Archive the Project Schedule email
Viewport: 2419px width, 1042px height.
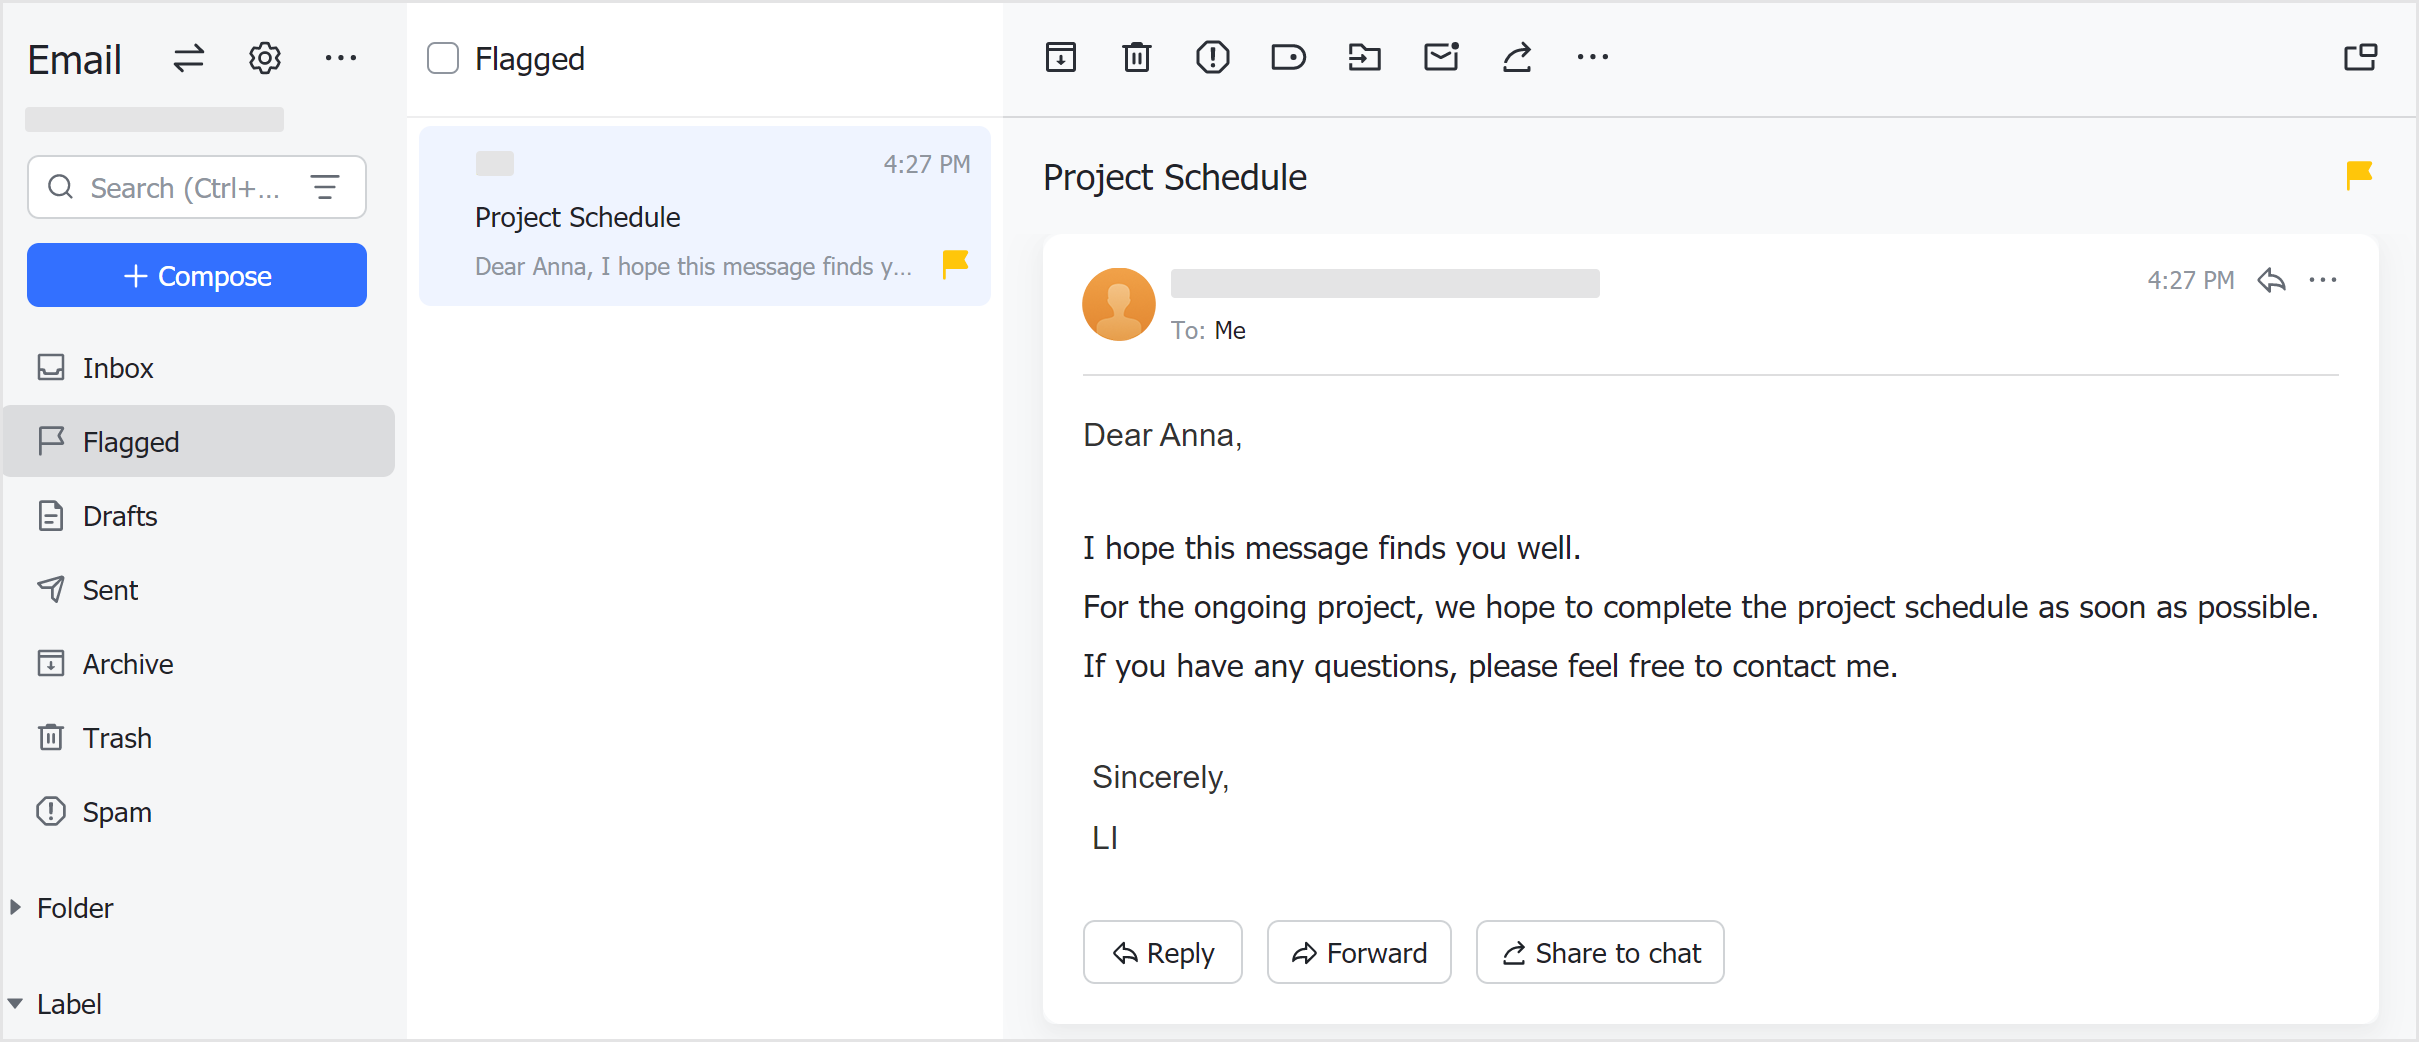click(1060, 57)
